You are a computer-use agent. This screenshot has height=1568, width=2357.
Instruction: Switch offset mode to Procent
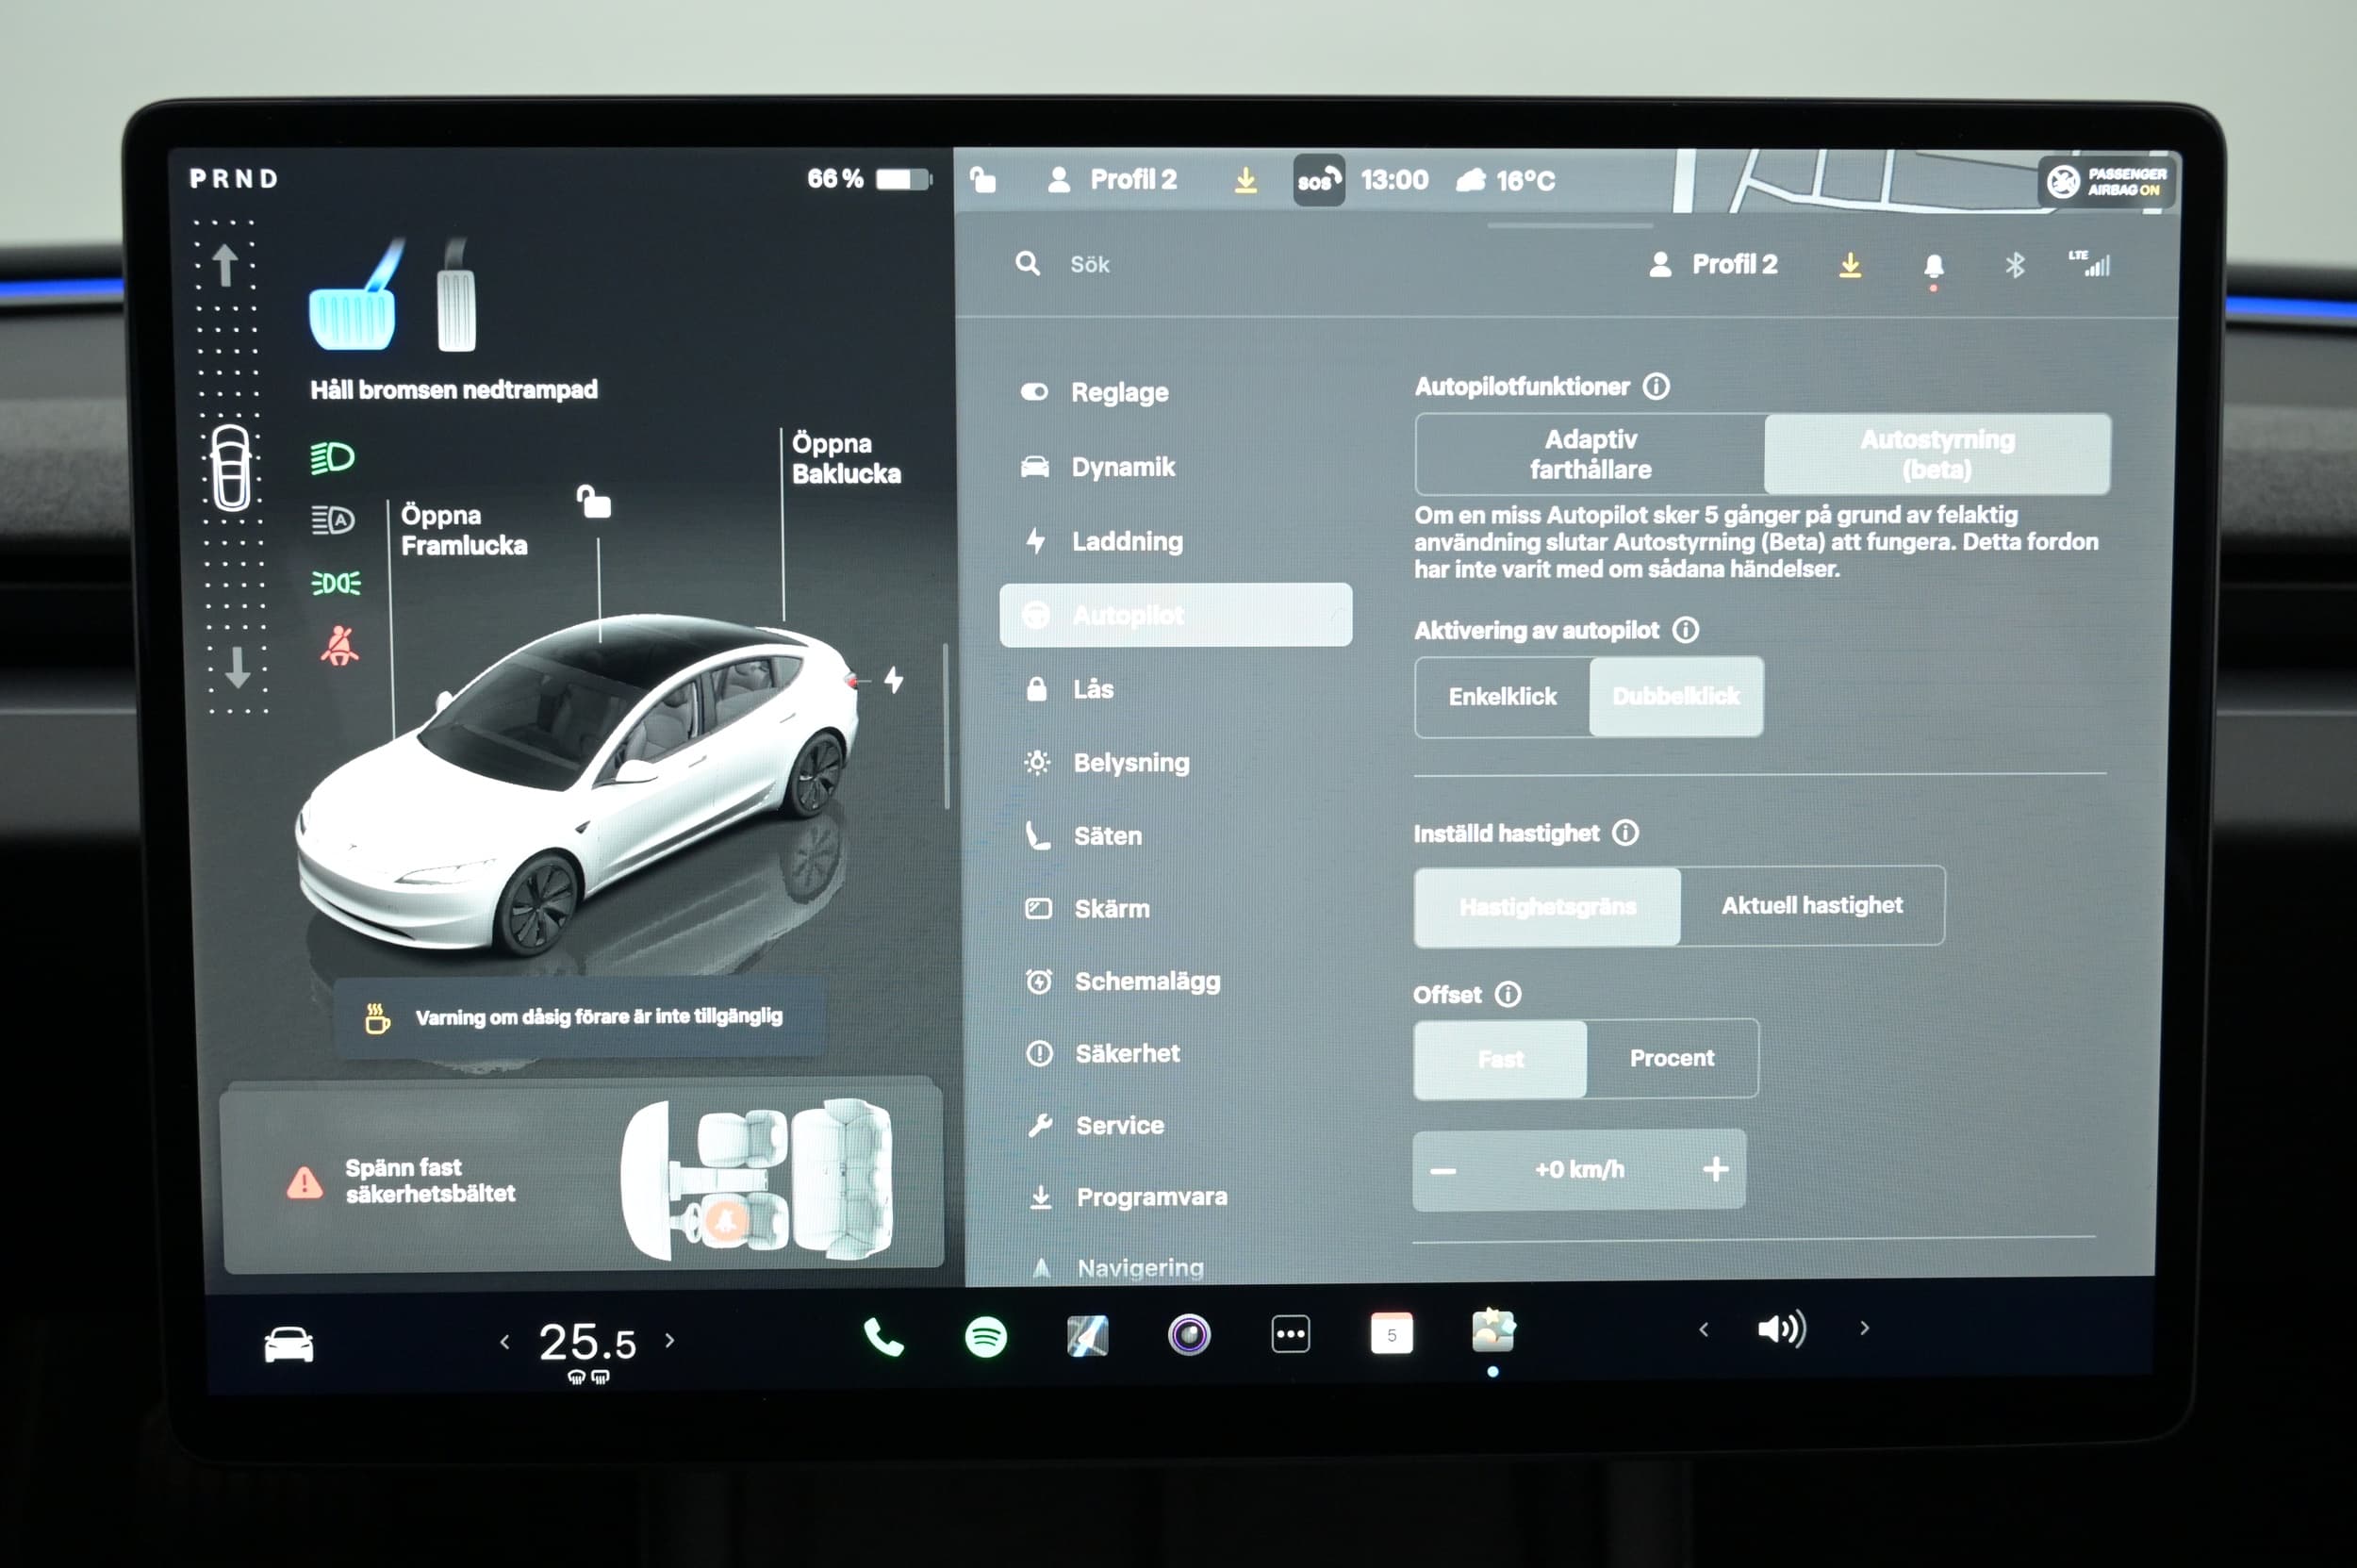pyautogui.click(x=1671, y=1058)
